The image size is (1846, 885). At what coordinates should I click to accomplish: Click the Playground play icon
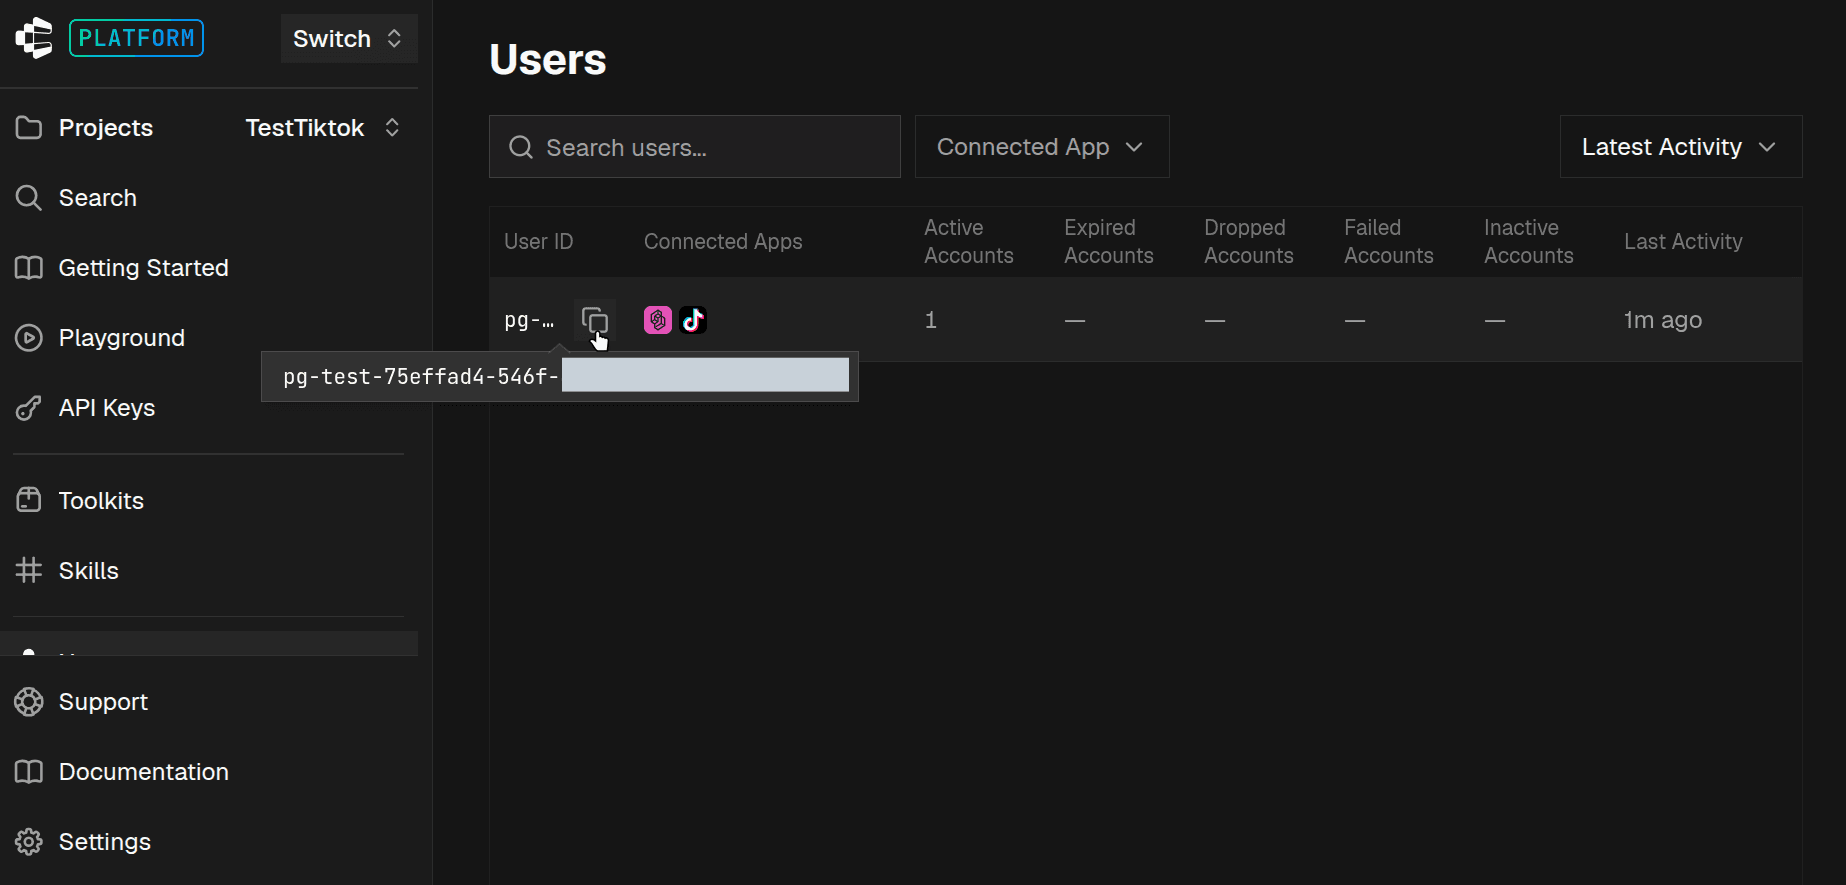29,338
